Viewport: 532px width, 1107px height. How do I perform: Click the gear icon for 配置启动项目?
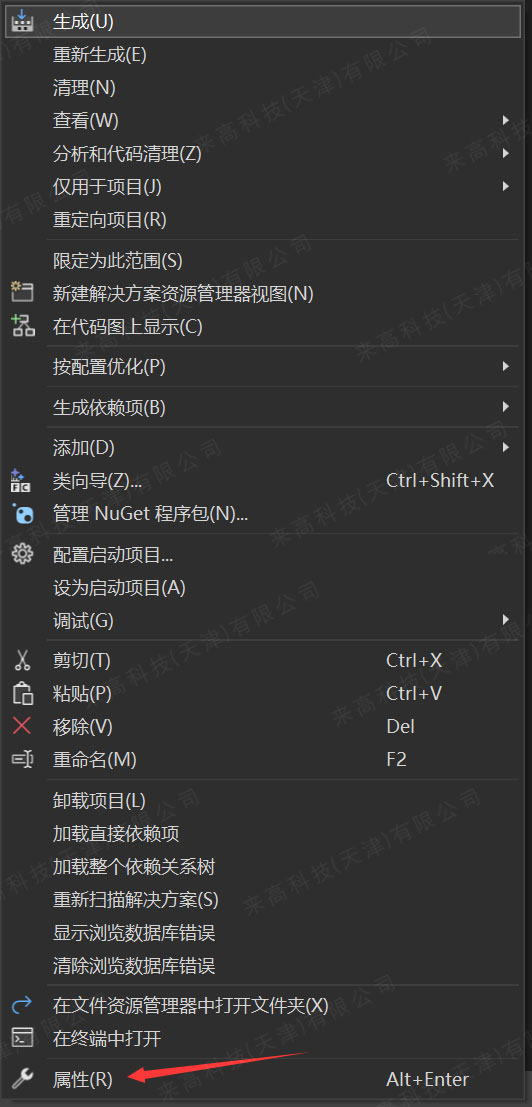tap(23, 554)
